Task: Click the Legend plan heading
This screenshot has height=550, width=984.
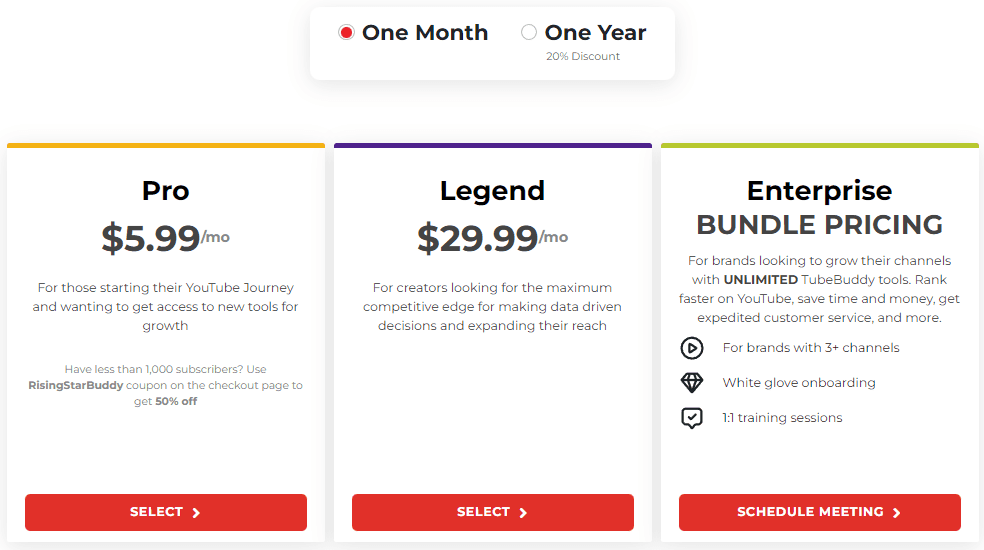Action: (492, 191)
